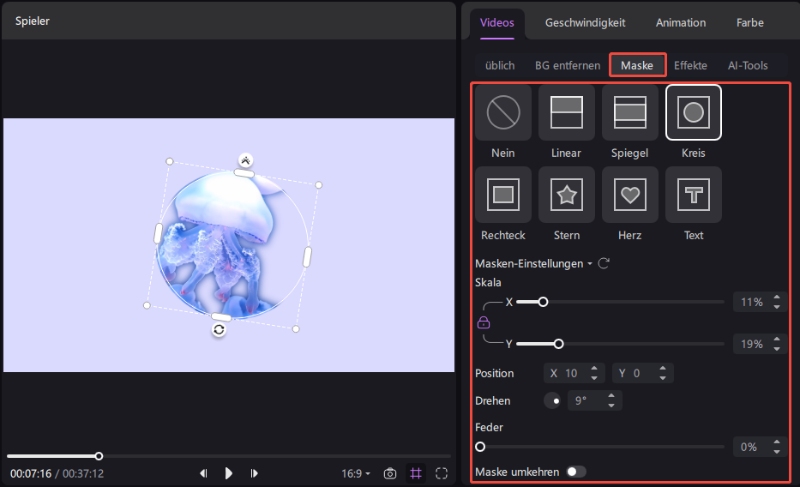Decrease Skala X percentage with down arrow
Image resolution: width=800 pixels, height=487 pixels.
[x=777, y=306]
